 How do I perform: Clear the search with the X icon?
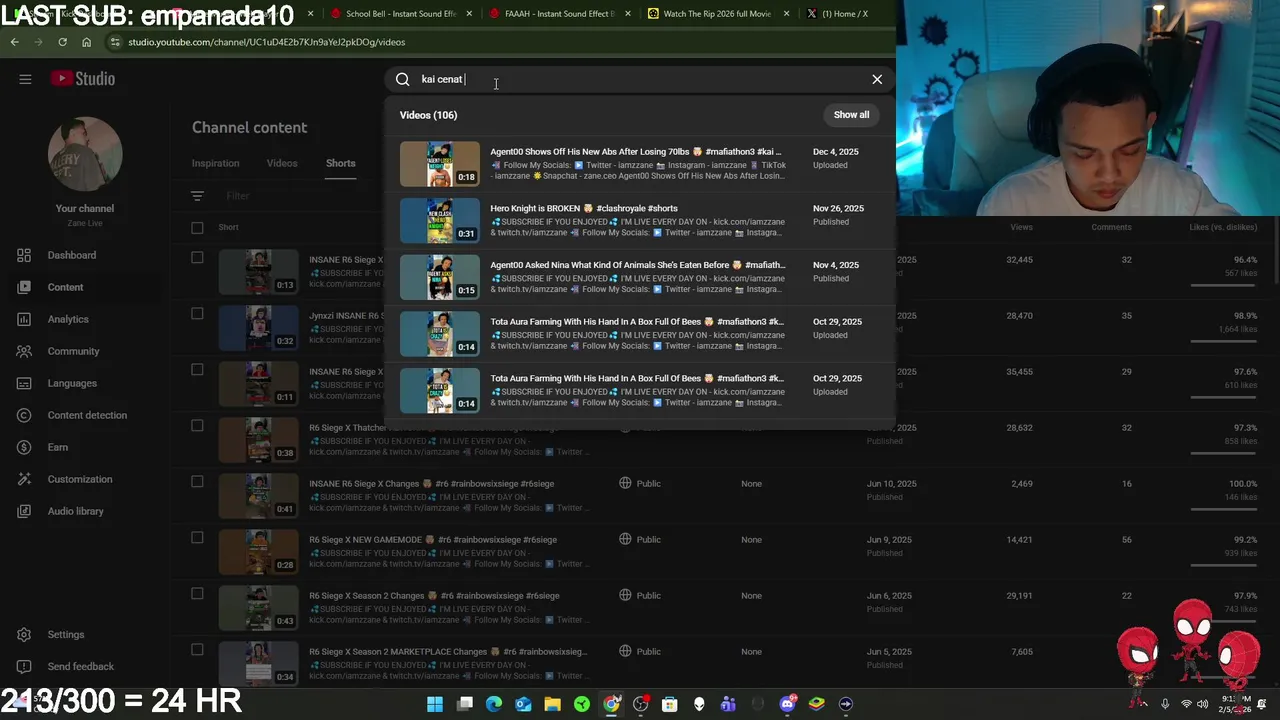pos(877,79)
